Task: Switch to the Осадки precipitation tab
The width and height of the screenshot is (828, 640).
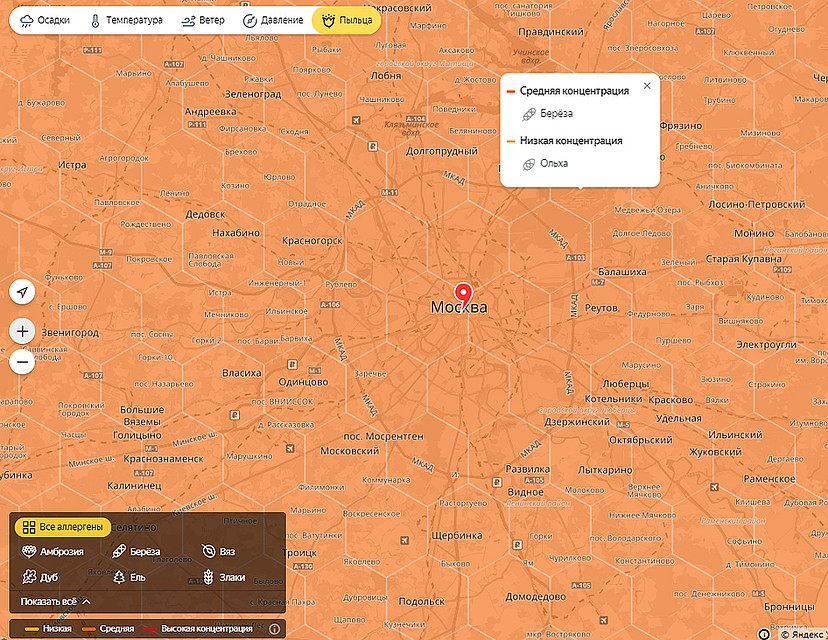Action: (45, 21)
